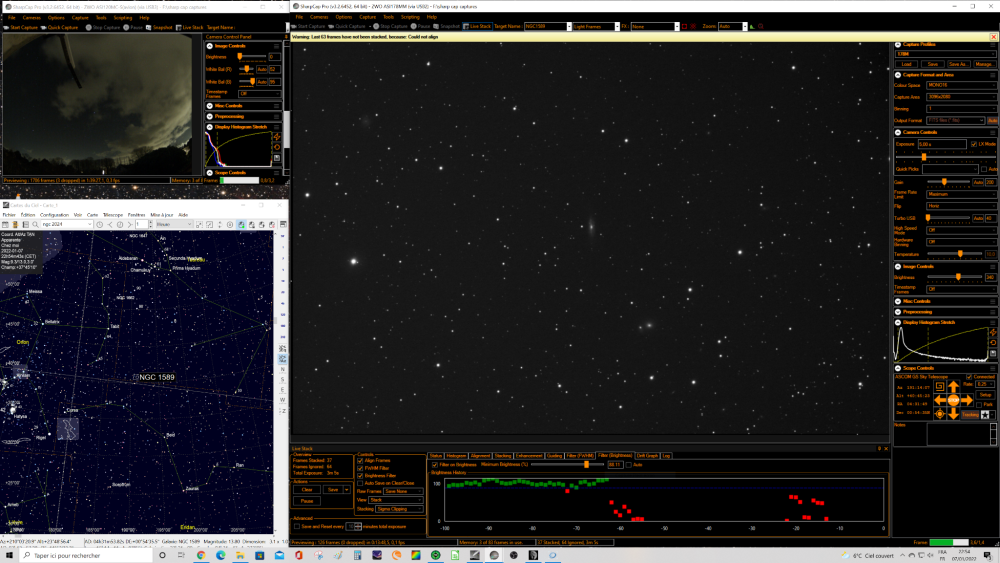Click Quick Capture in the main SharpCap toolbar
This screenshot has width=1000, height=563.
pos(348,27)
